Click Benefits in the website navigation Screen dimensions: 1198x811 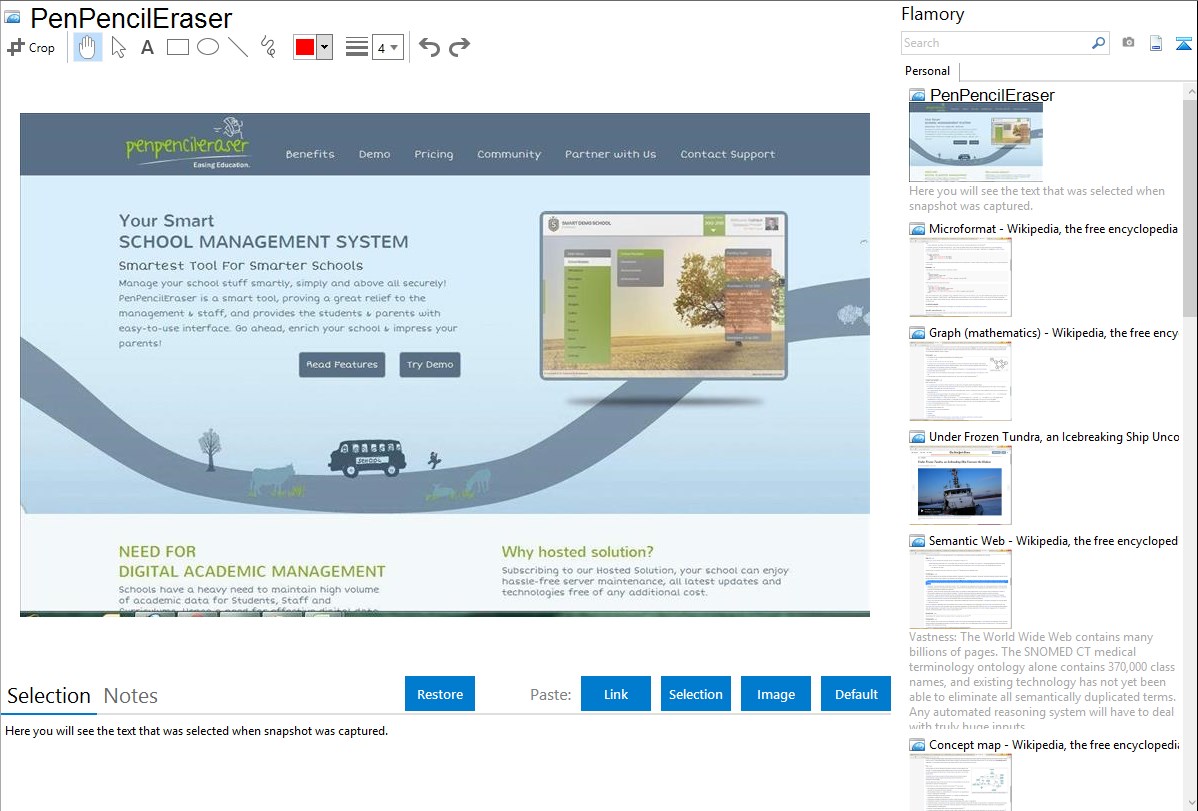[310, 154]
